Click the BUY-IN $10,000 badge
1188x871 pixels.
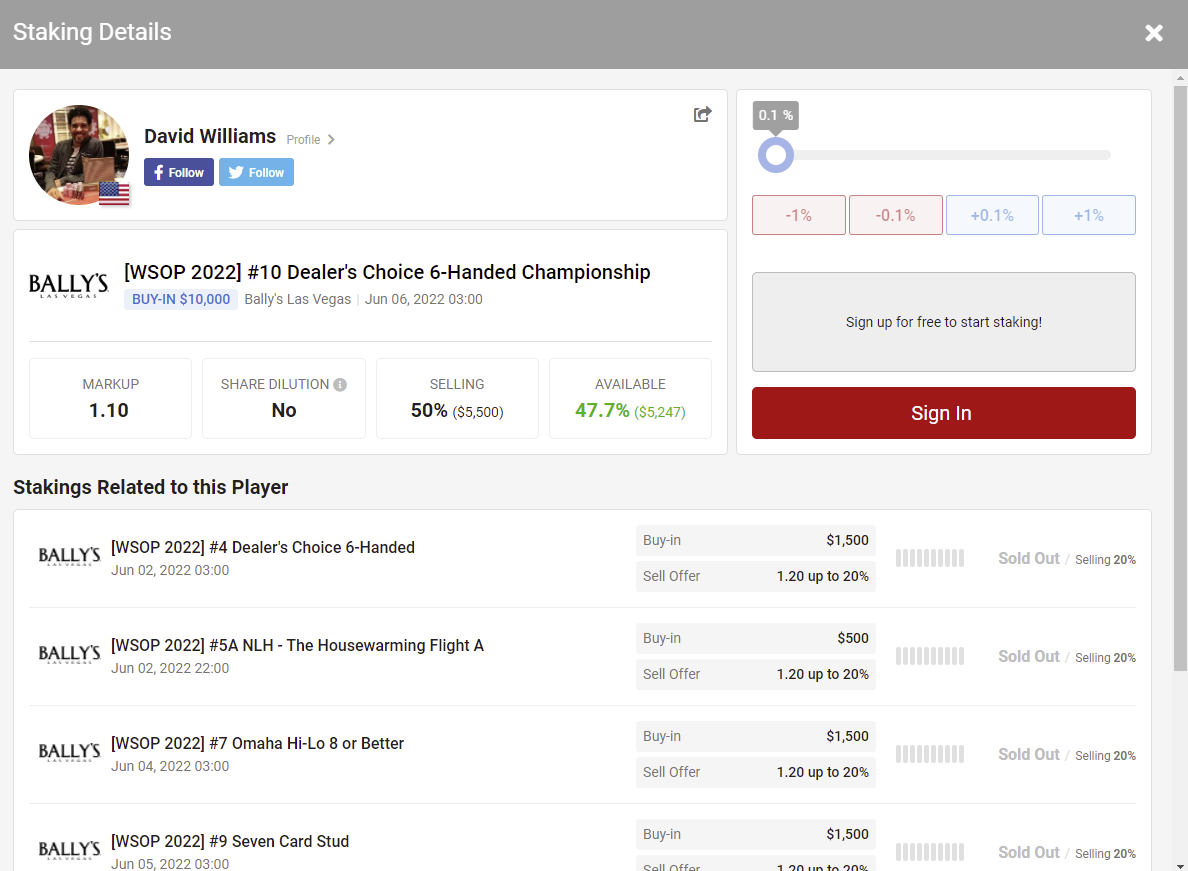(181, 299)
